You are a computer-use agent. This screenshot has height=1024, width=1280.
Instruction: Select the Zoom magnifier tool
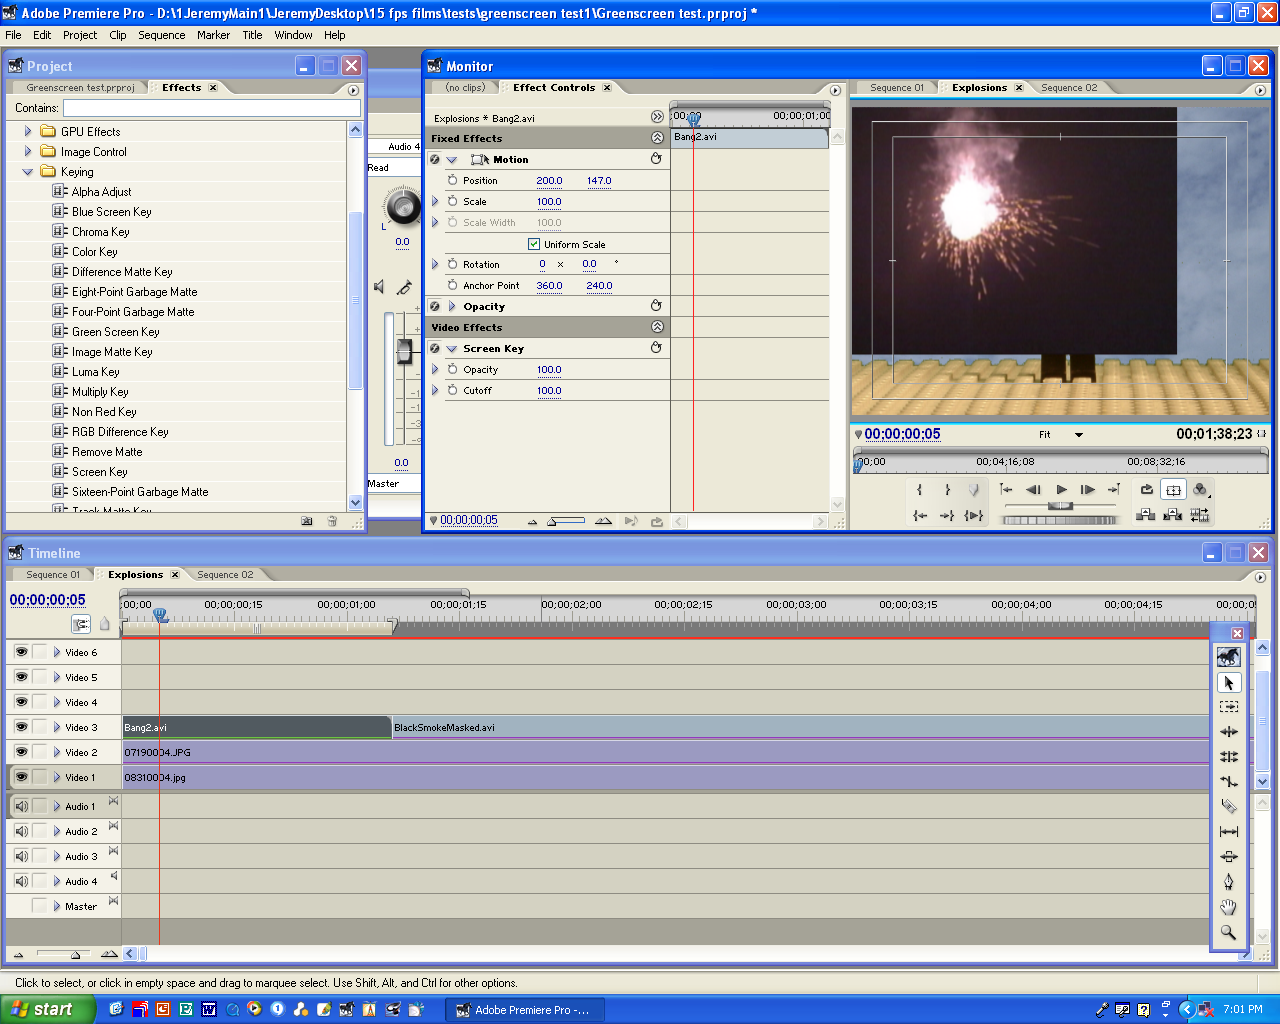pos(1229,932)
